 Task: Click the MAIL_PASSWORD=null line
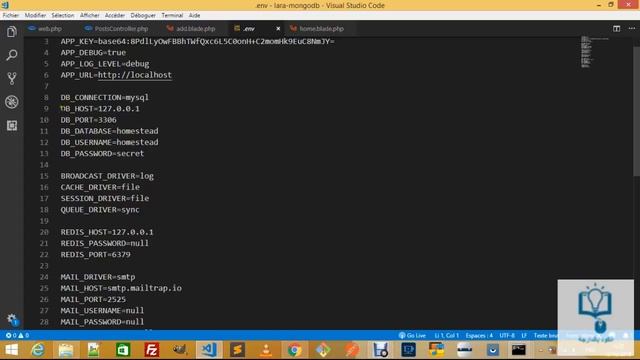(x=102, y=322)
